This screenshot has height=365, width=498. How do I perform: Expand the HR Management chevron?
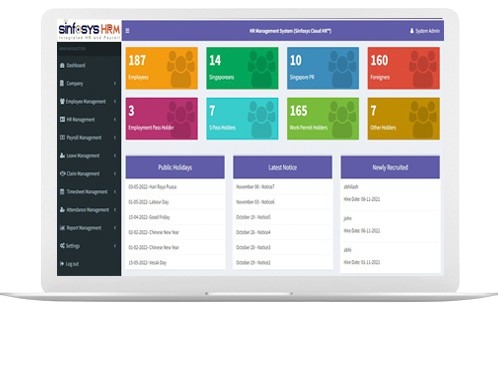[x=115, y=119]
